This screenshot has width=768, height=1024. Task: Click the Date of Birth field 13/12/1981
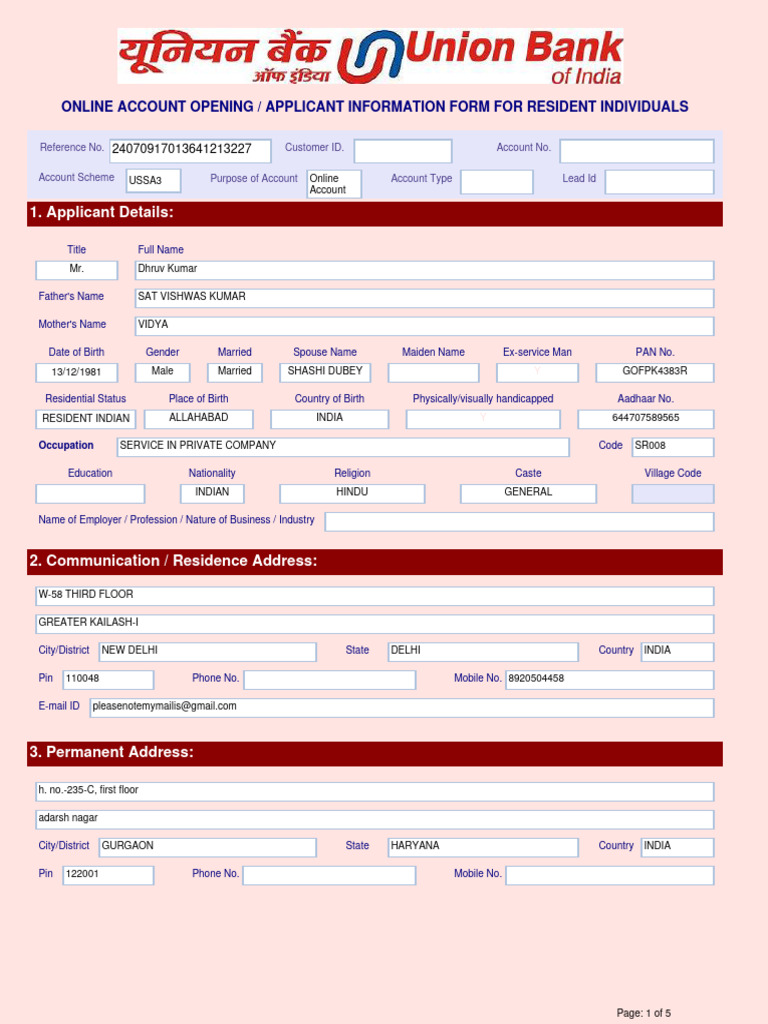pos(76,372)
